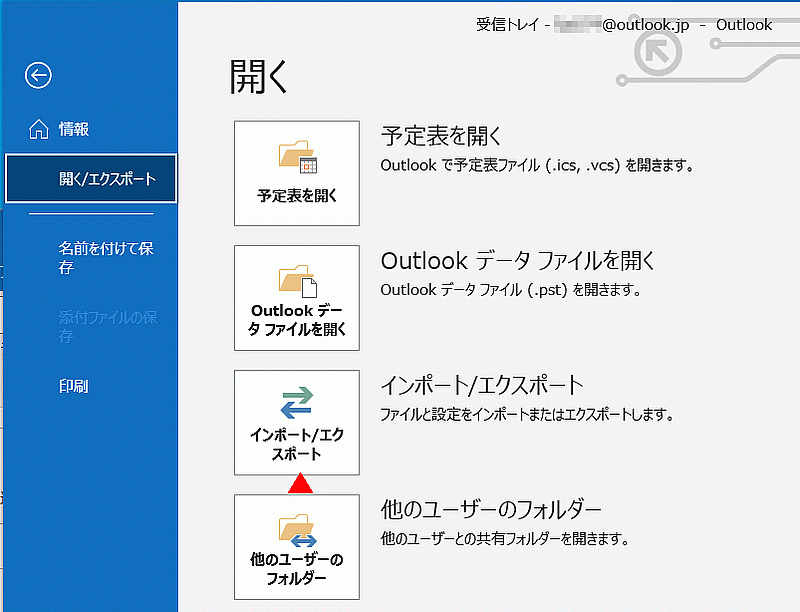Click the 開く page heading
The width and height of the screenshot is (800, 612).
(x=259, y=76)
